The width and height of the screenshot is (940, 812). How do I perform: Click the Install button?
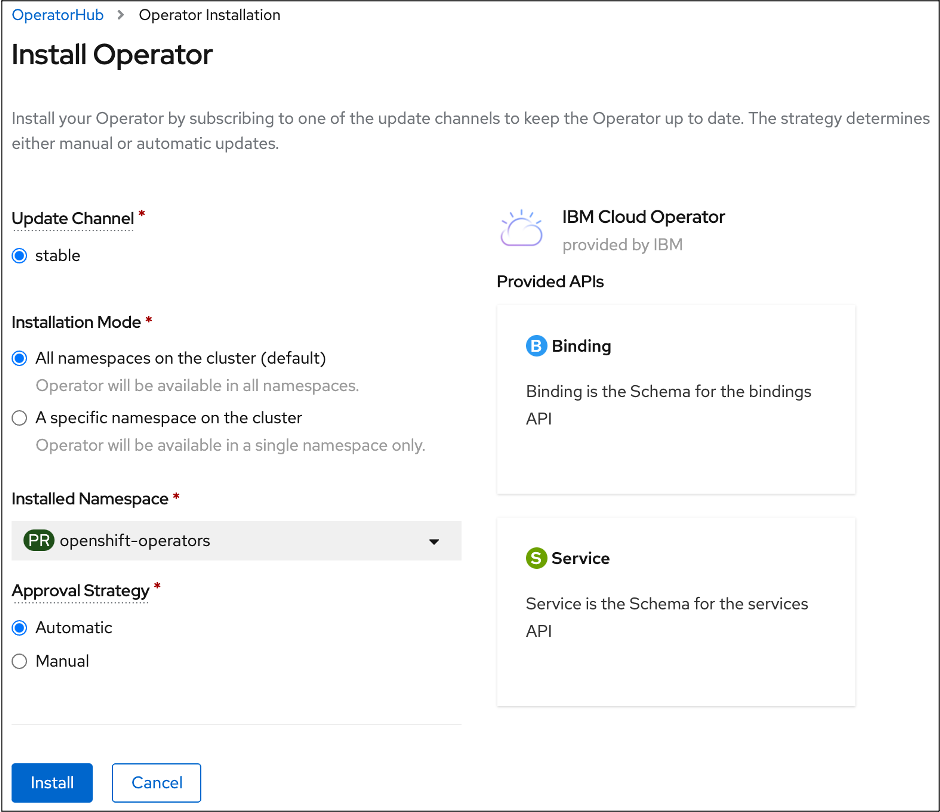(x=52, y=783)
